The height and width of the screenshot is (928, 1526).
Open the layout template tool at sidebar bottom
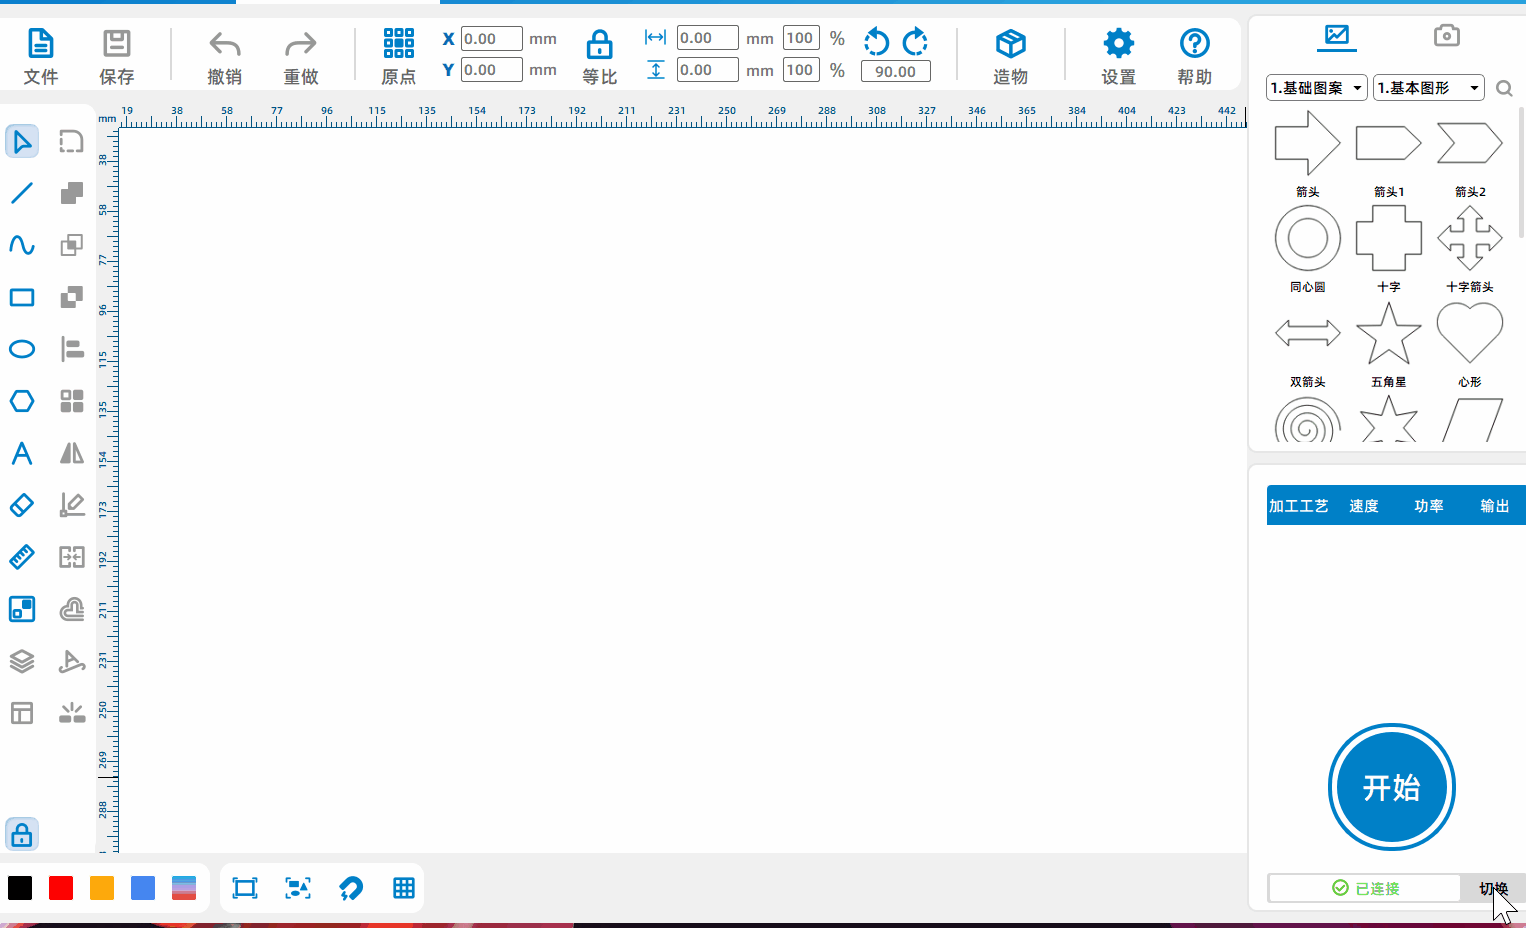(x=22, y=713)
